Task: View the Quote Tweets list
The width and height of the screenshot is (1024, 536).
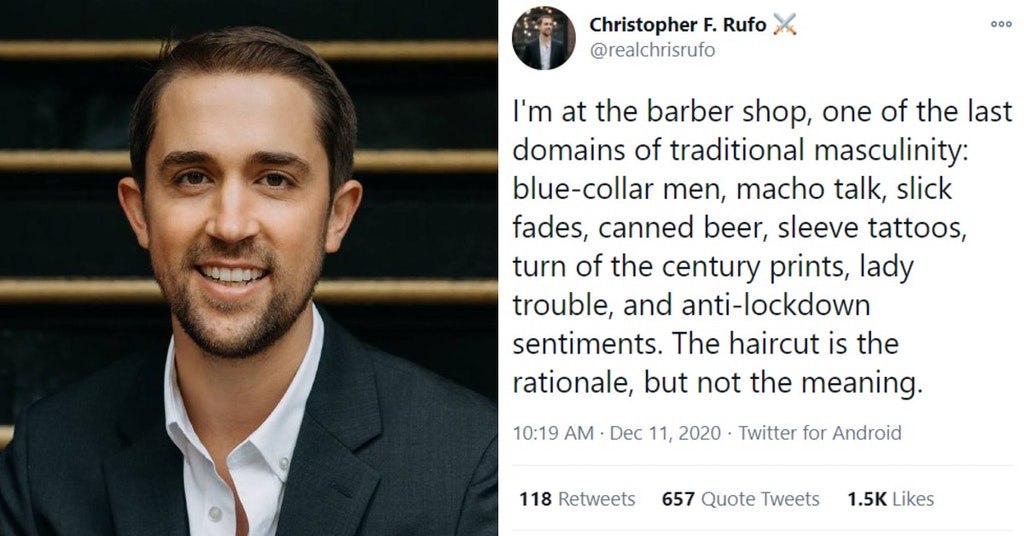Action: point(760,498)
